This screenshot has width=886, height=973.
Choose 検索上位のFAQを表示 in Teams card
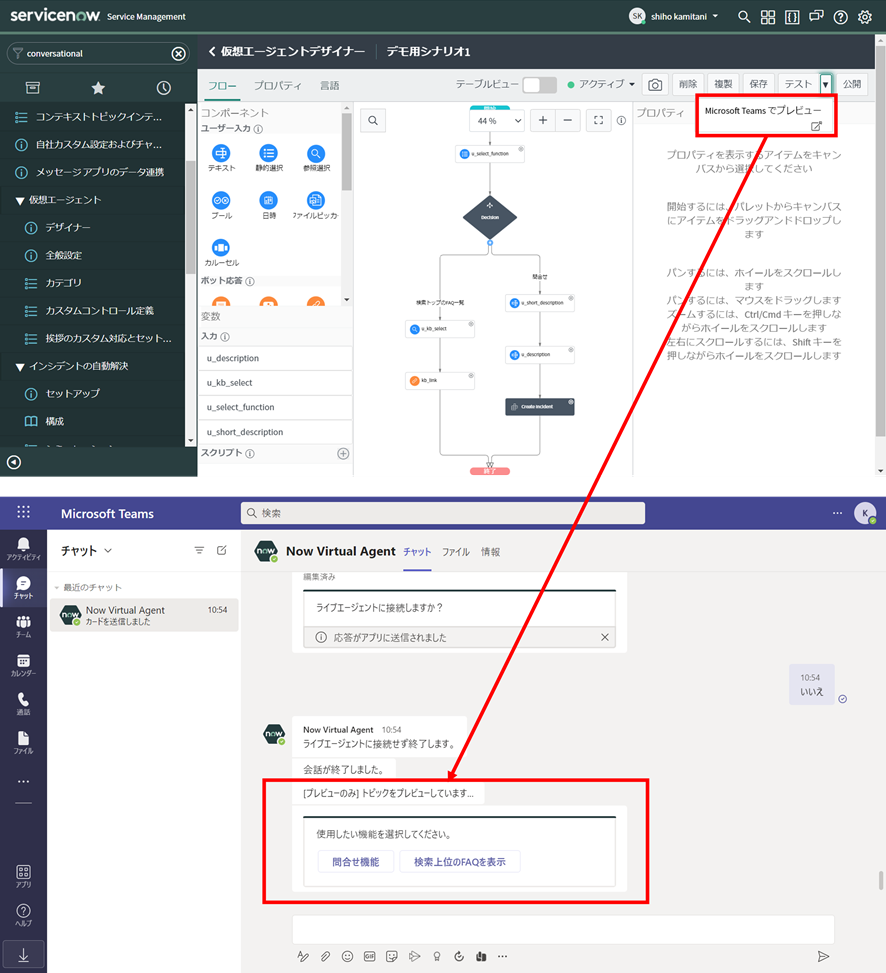tap(460, 862)
